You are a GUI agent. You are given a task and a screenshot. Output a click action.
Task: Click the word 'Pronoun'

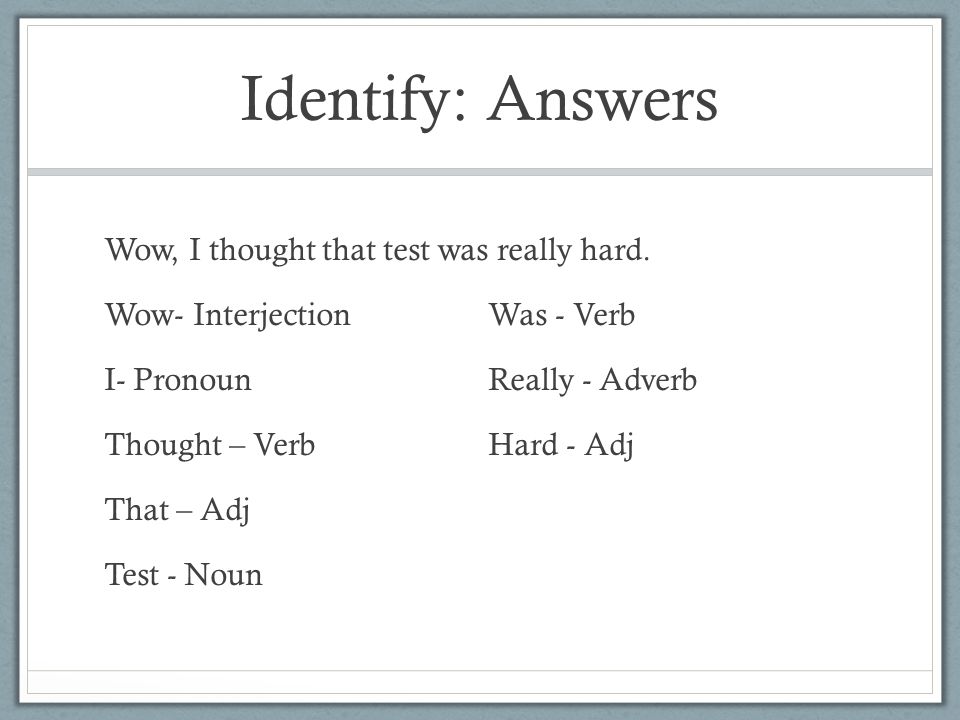[192, 380]
